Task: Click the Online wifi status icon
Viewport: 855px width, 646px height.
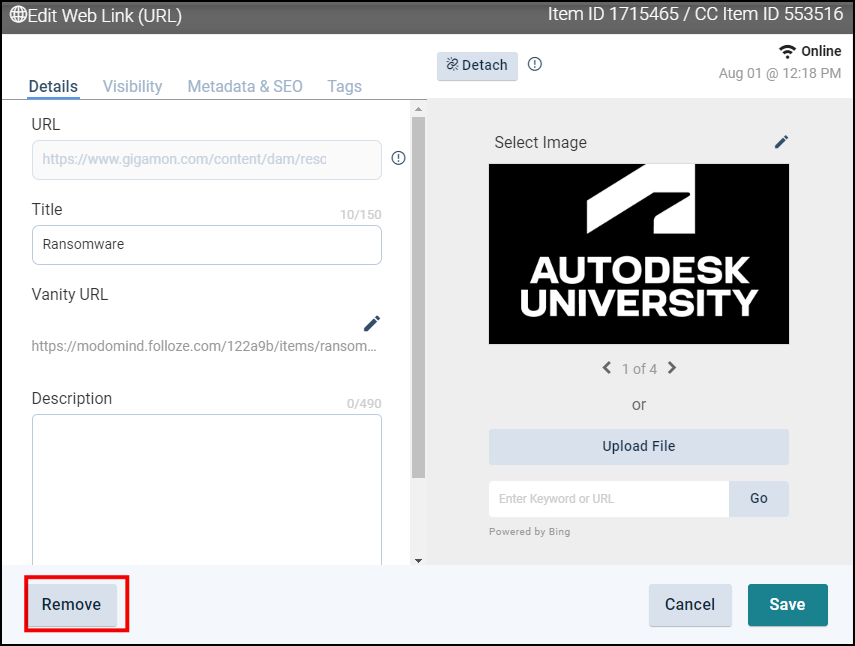Action: 787,52
